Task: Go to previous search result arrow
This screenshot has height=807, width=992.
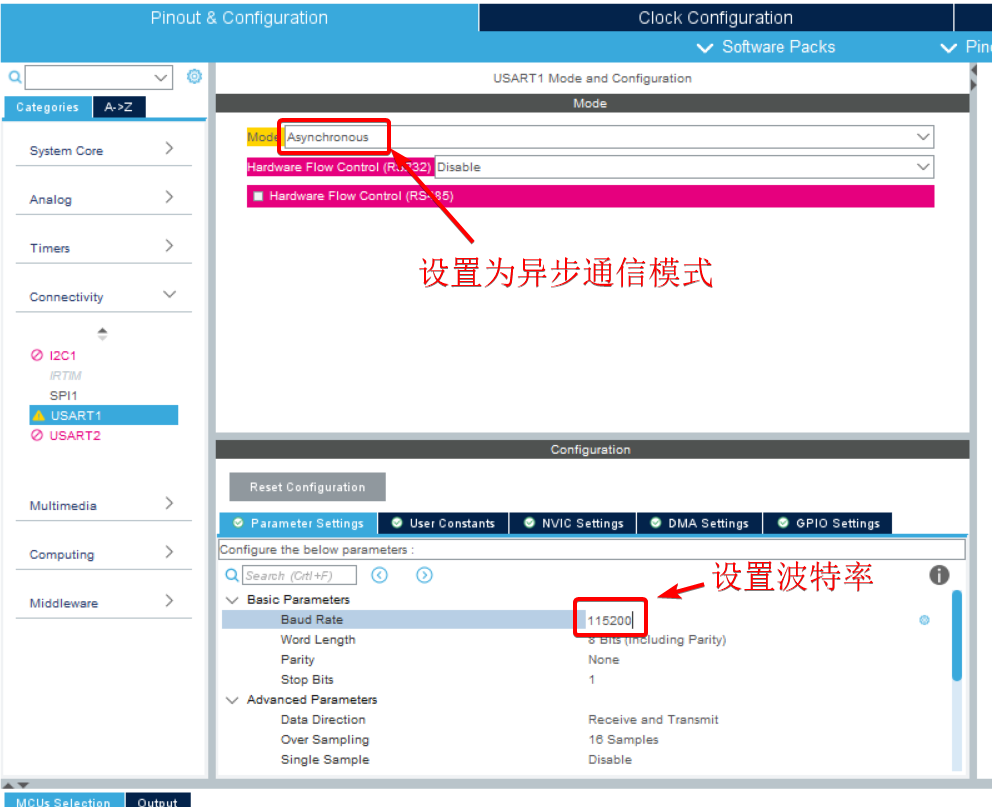Action: (379, 575)
